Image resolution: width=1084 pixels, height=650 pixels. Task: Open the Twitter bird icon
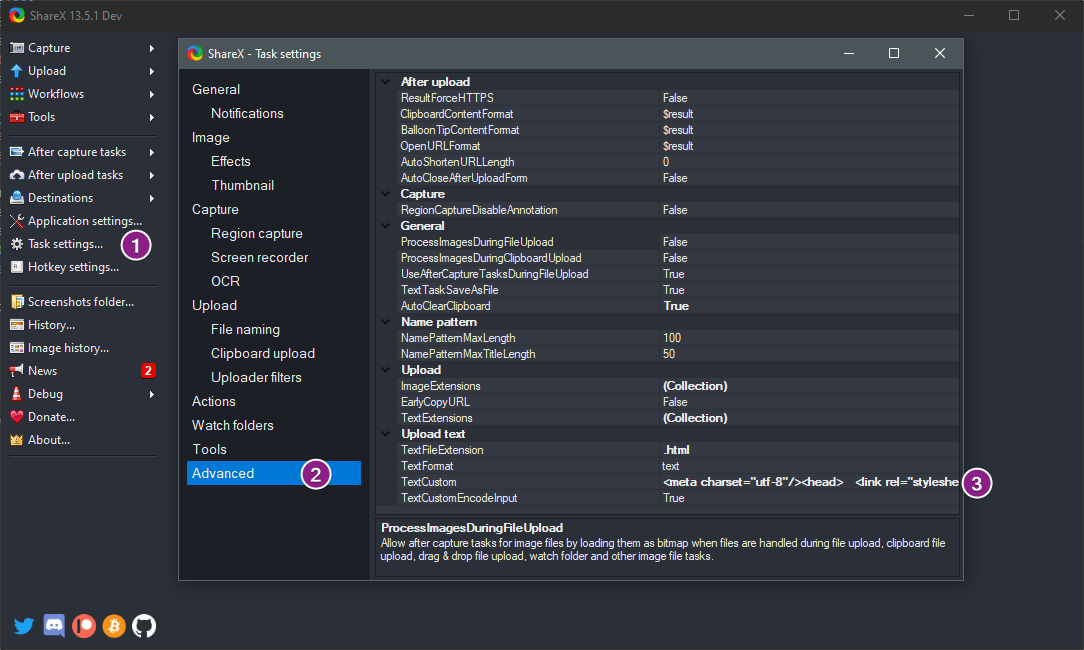coord(24,626)
